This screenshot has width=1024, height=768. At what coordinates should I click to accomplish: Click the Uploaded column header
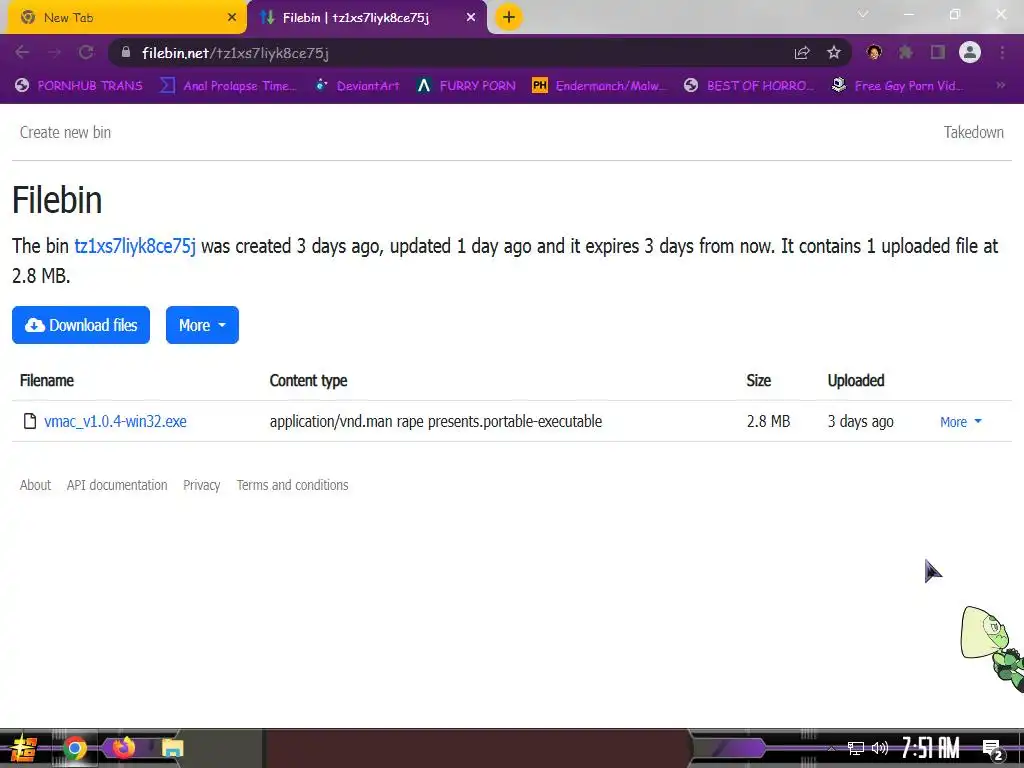pyautogui.click(x=856, y=380)
